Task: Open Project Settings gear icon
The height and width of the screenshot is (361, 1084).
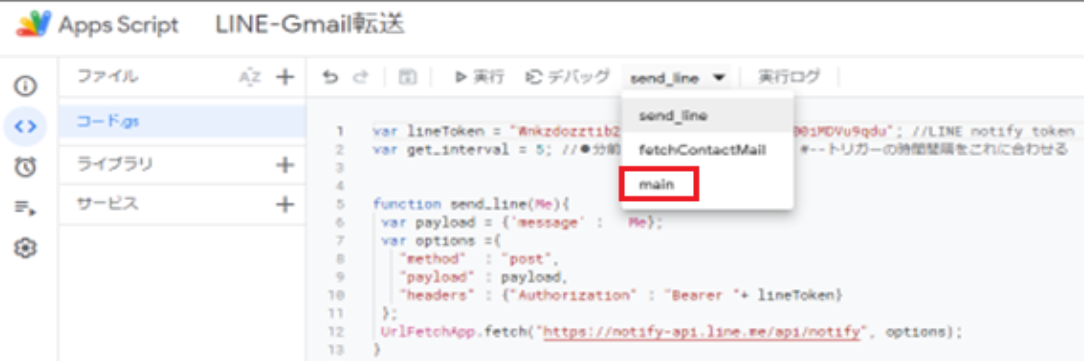Action: (26, 248)
